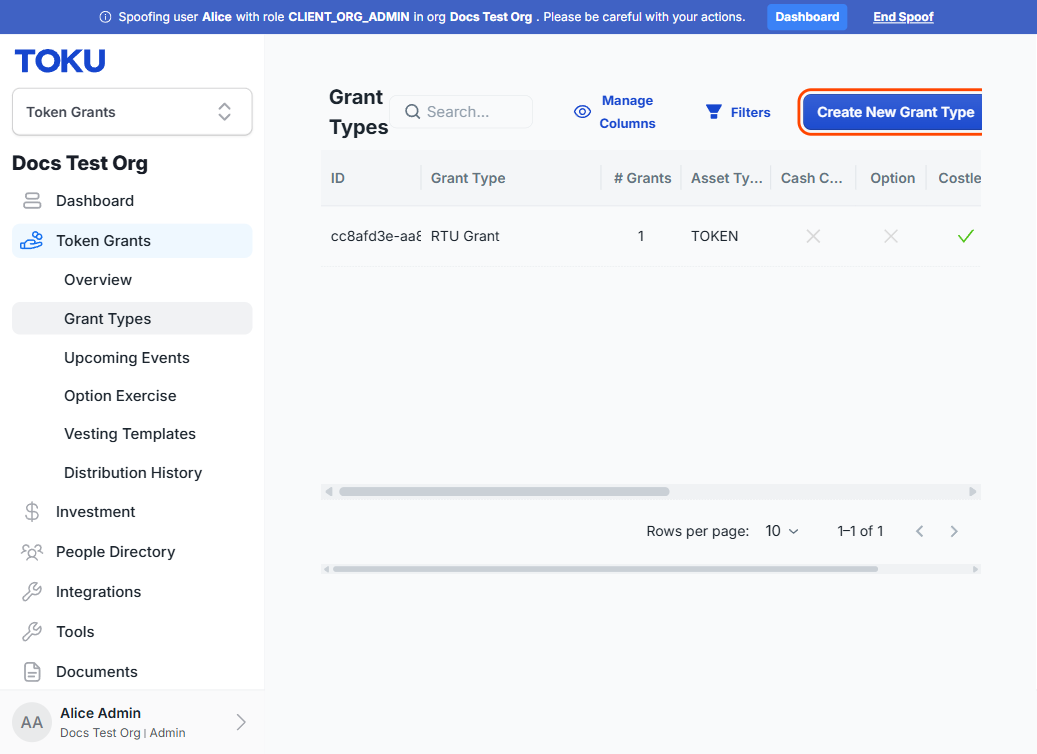Sort by Grant Type column header

pyautogui.click(x=468, y=178)
